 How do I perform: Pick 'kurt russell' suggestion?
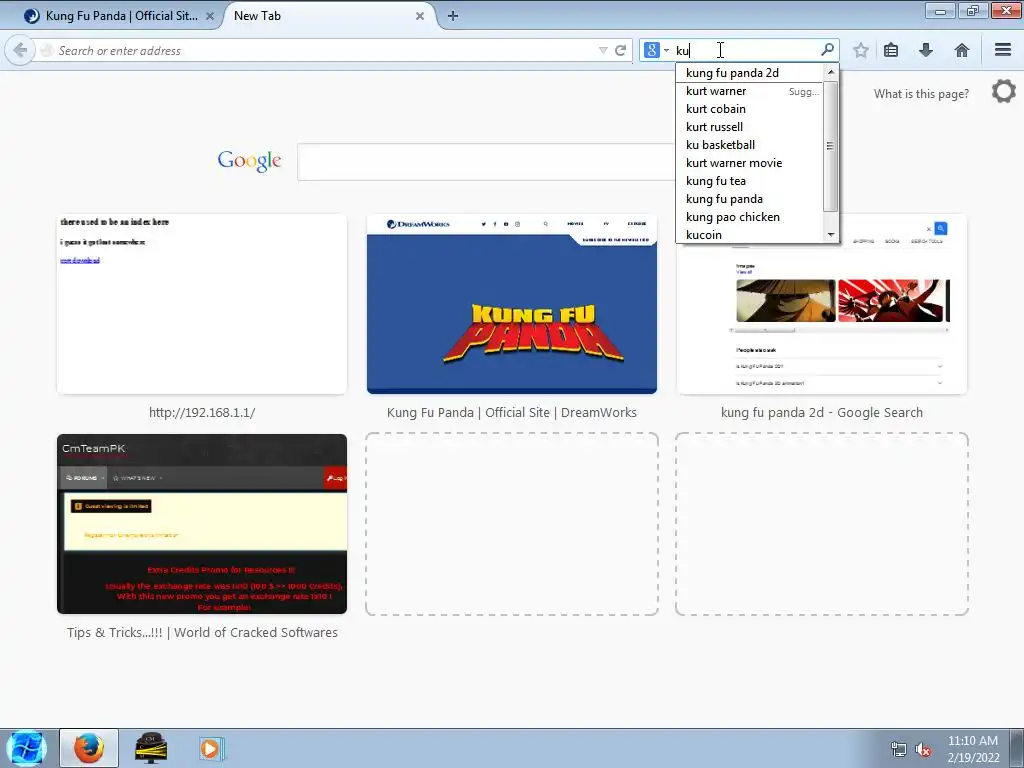(x=749, y=127)
